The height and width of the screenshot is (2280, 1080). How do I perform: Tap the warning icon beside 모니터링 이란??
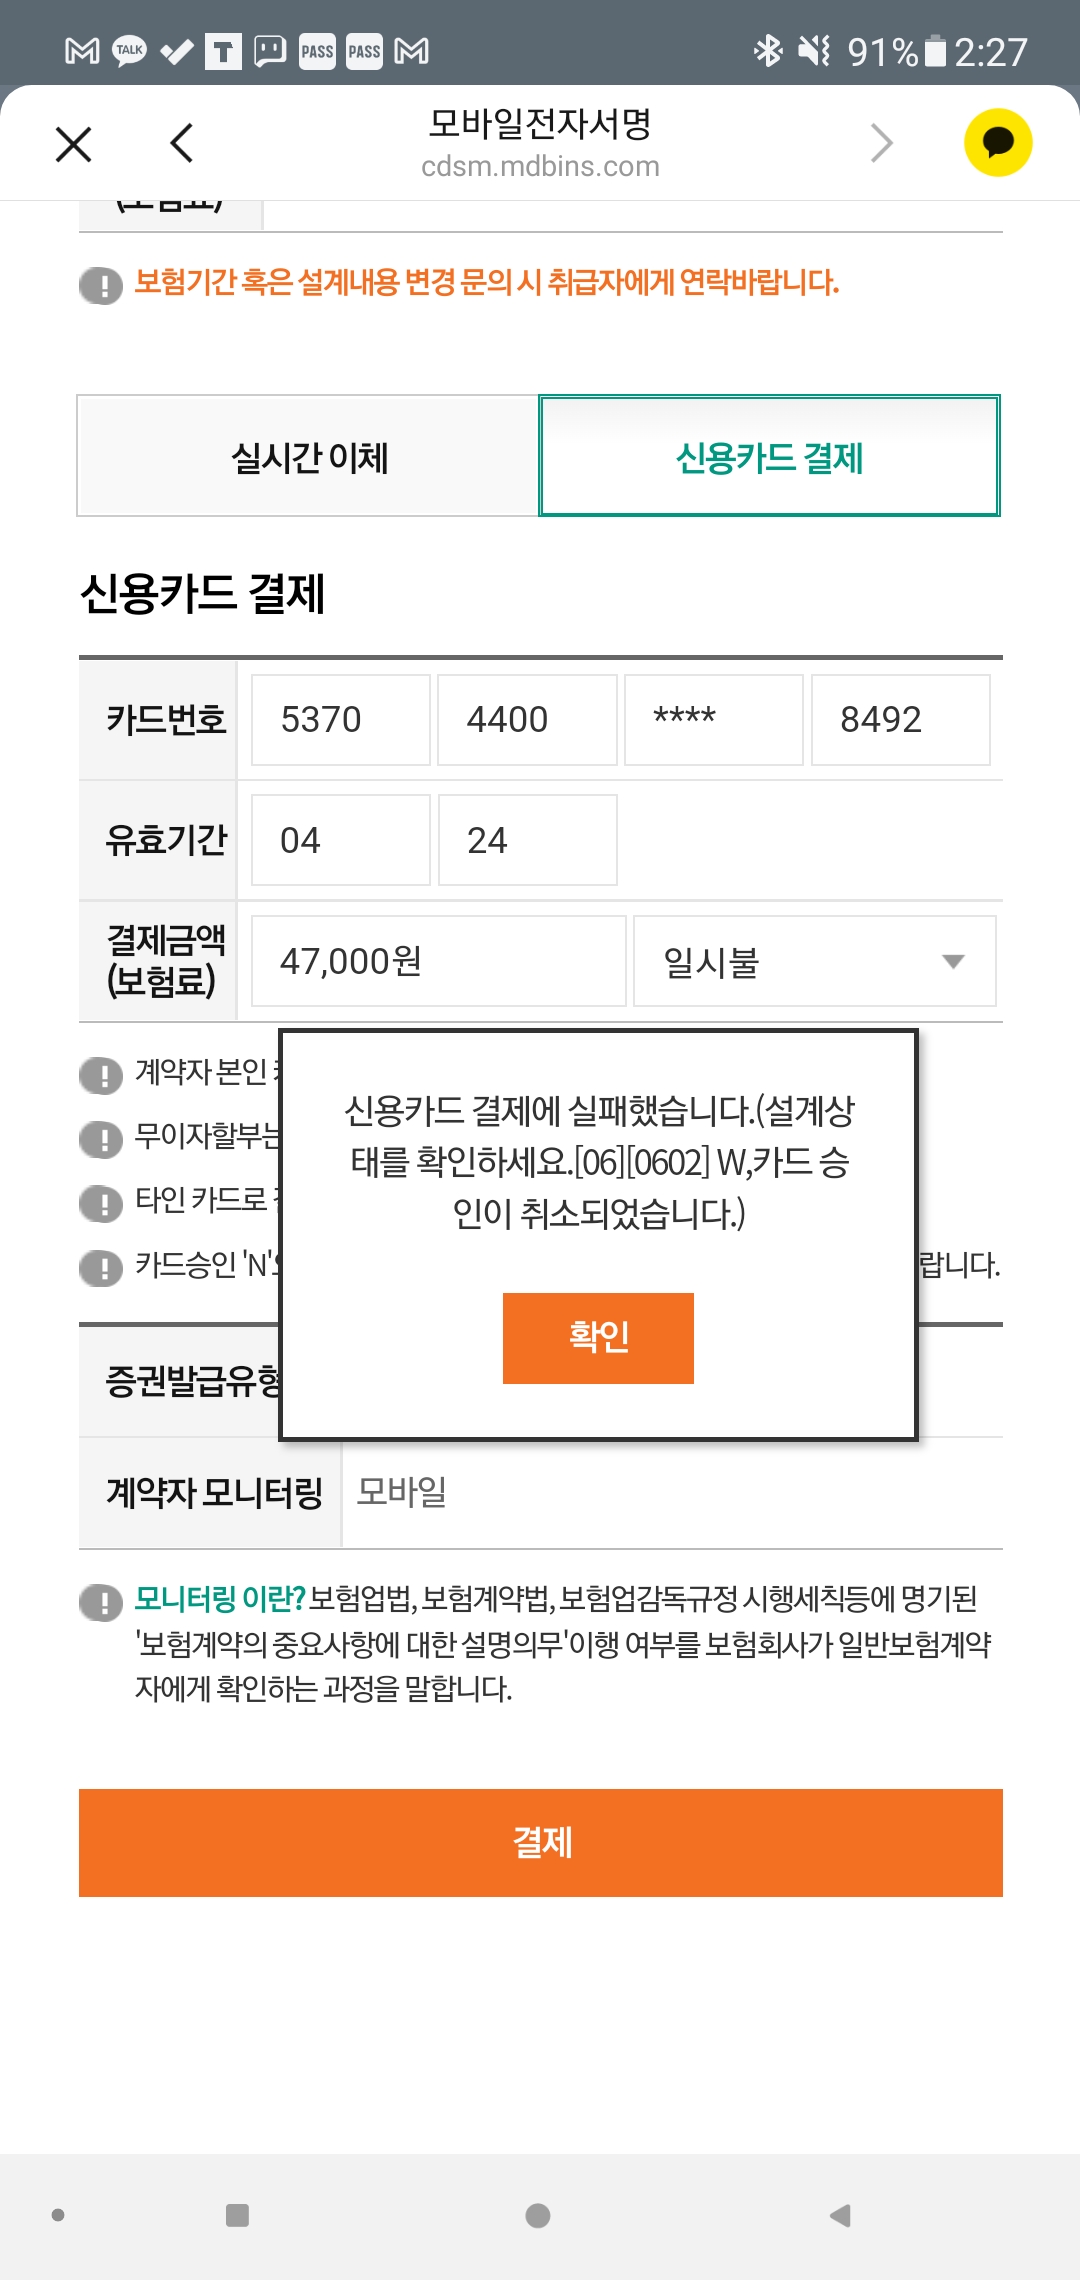tap(101, 1602)
